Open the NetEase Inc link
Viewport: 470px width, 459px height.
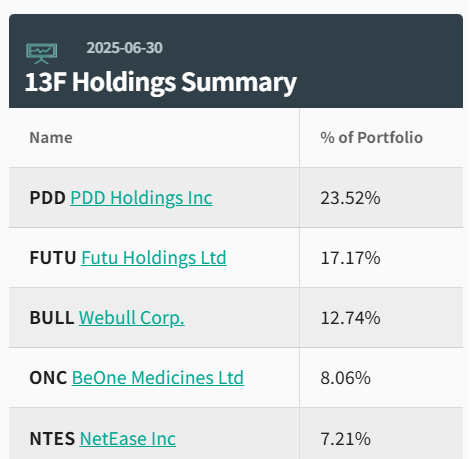pyautogui.click(x=128, y=439)
